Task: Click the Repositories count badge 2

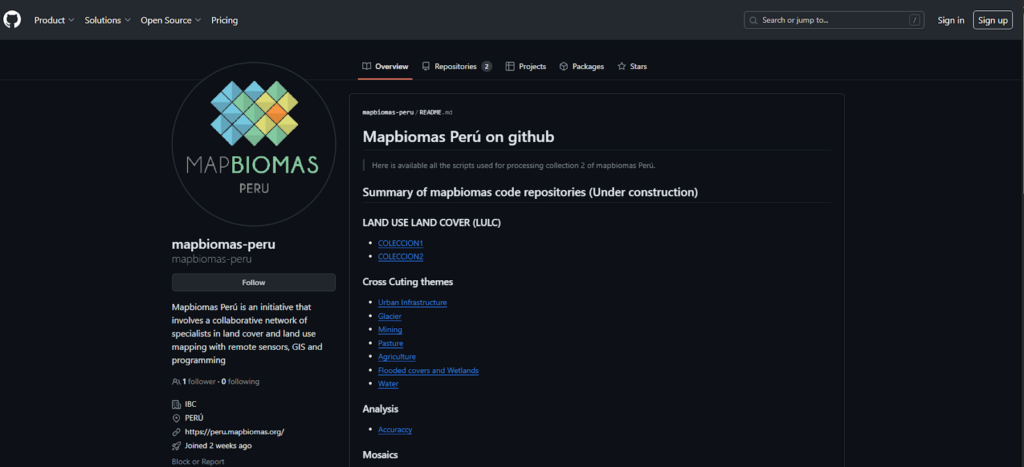Action: (x=487, y=67)
